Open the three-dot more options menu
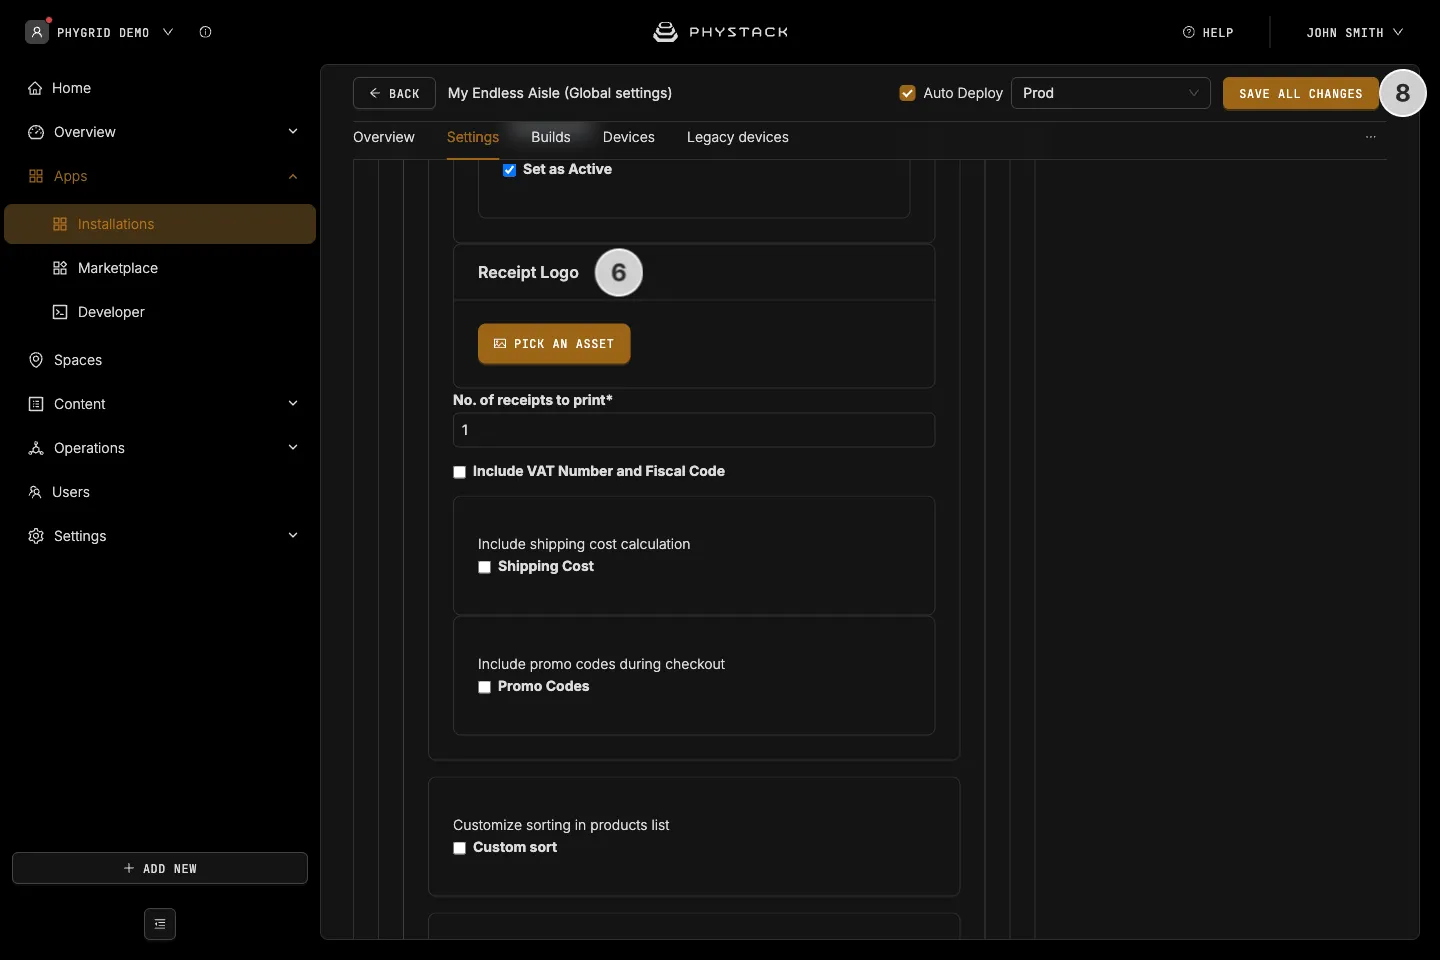Viewport: 1440px width, 960px height. click(1371, 137)
